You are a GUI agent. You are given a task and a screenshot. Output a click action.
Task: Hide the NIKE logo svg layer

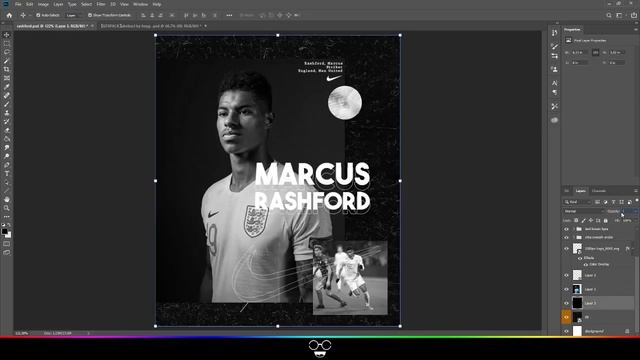[566, 248]
